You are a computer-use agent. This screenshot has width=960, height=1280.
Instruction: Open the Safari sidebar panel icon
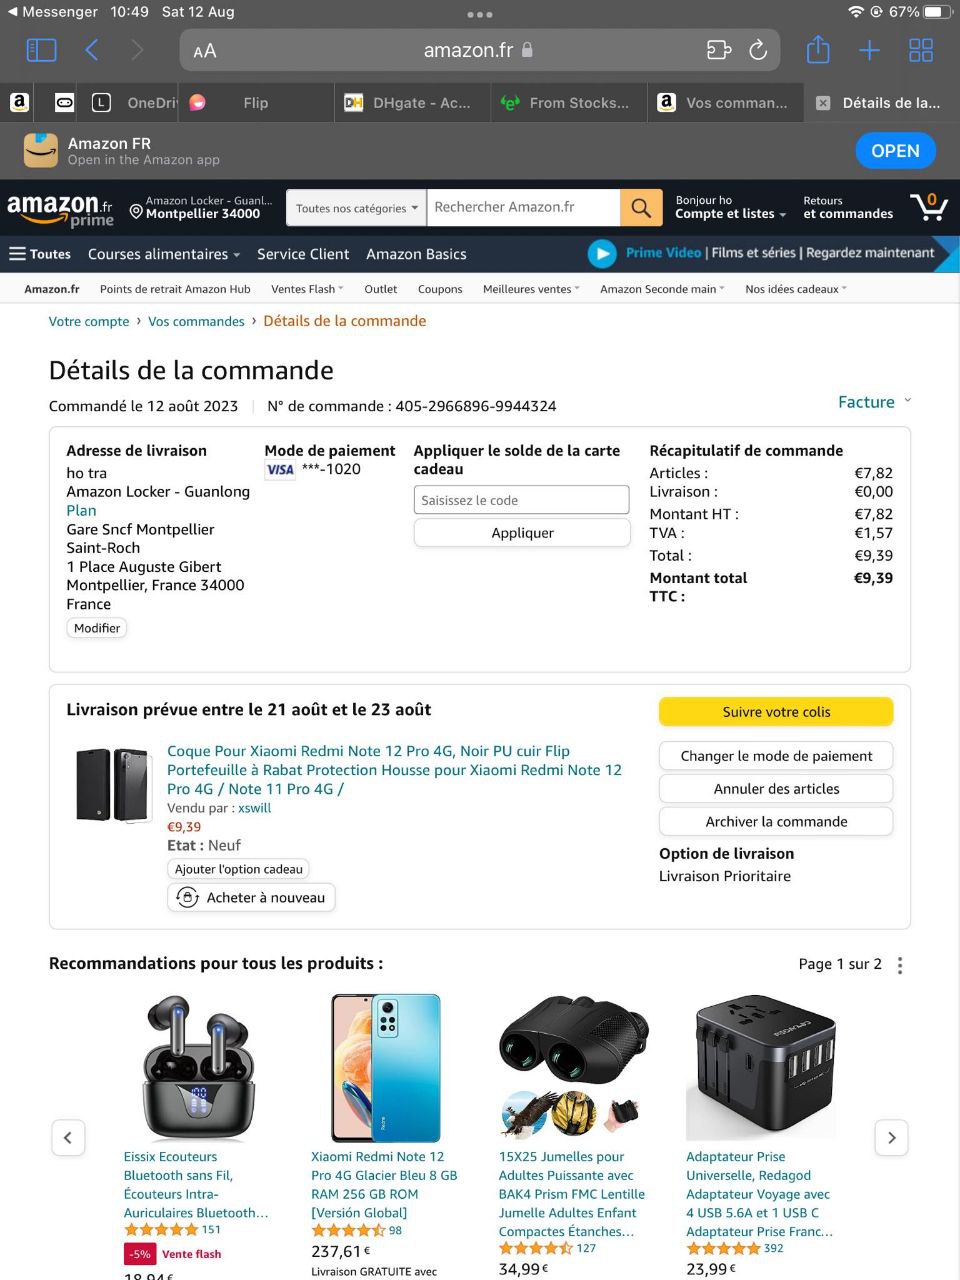(41, 50)
